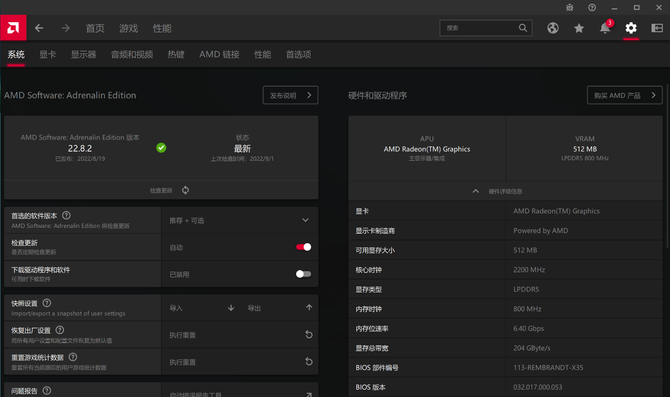Click the 2200 MHz core clock value
Viewport: 670px width, 397px height.
[x=529, y=270]
